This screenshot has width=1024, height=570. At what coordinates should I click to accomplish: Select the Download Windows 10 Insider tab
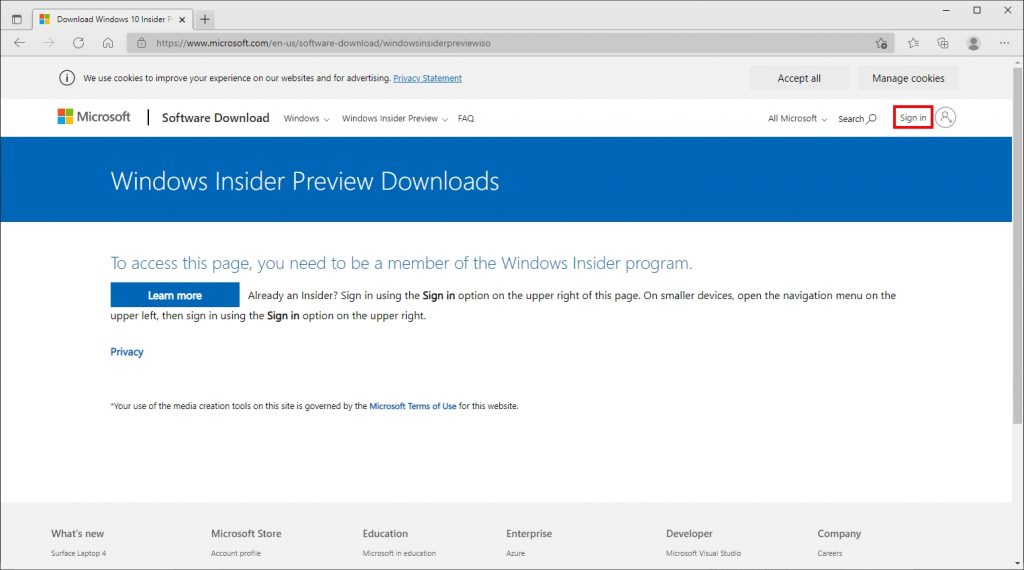tap(110, 19)
